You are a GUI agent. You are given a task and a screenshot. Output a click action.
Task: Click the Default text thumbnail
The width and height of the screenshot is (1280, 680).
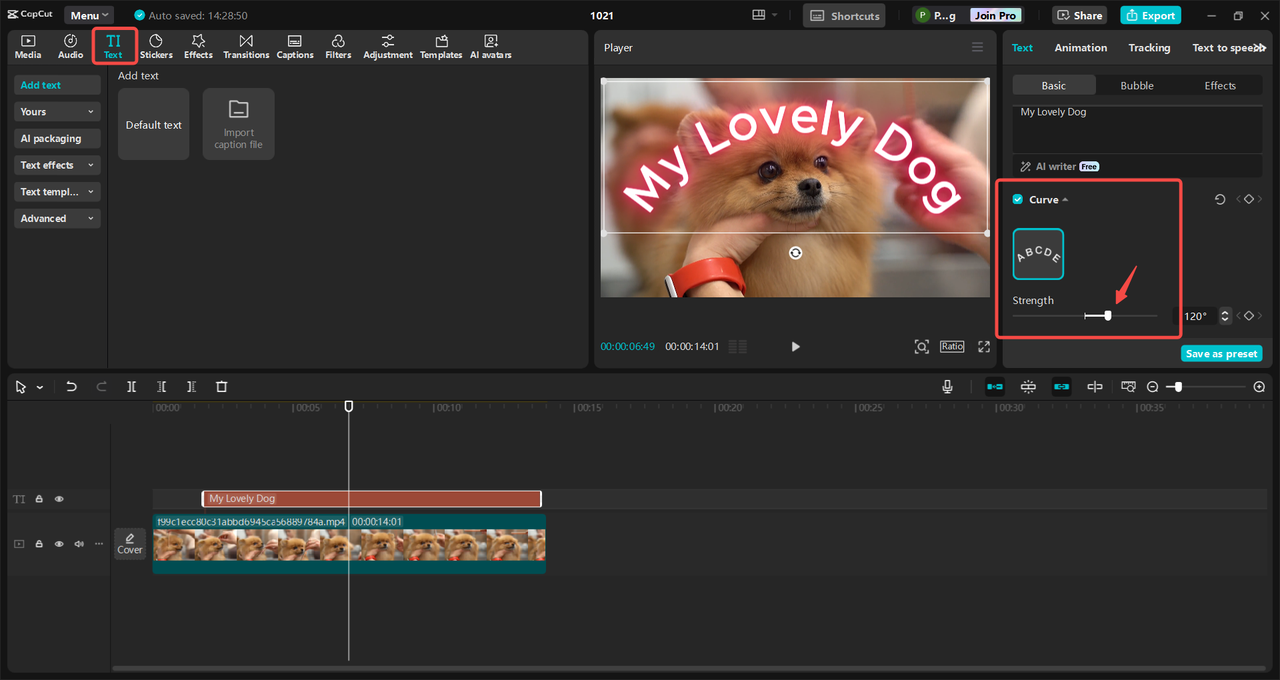(153, 124)
